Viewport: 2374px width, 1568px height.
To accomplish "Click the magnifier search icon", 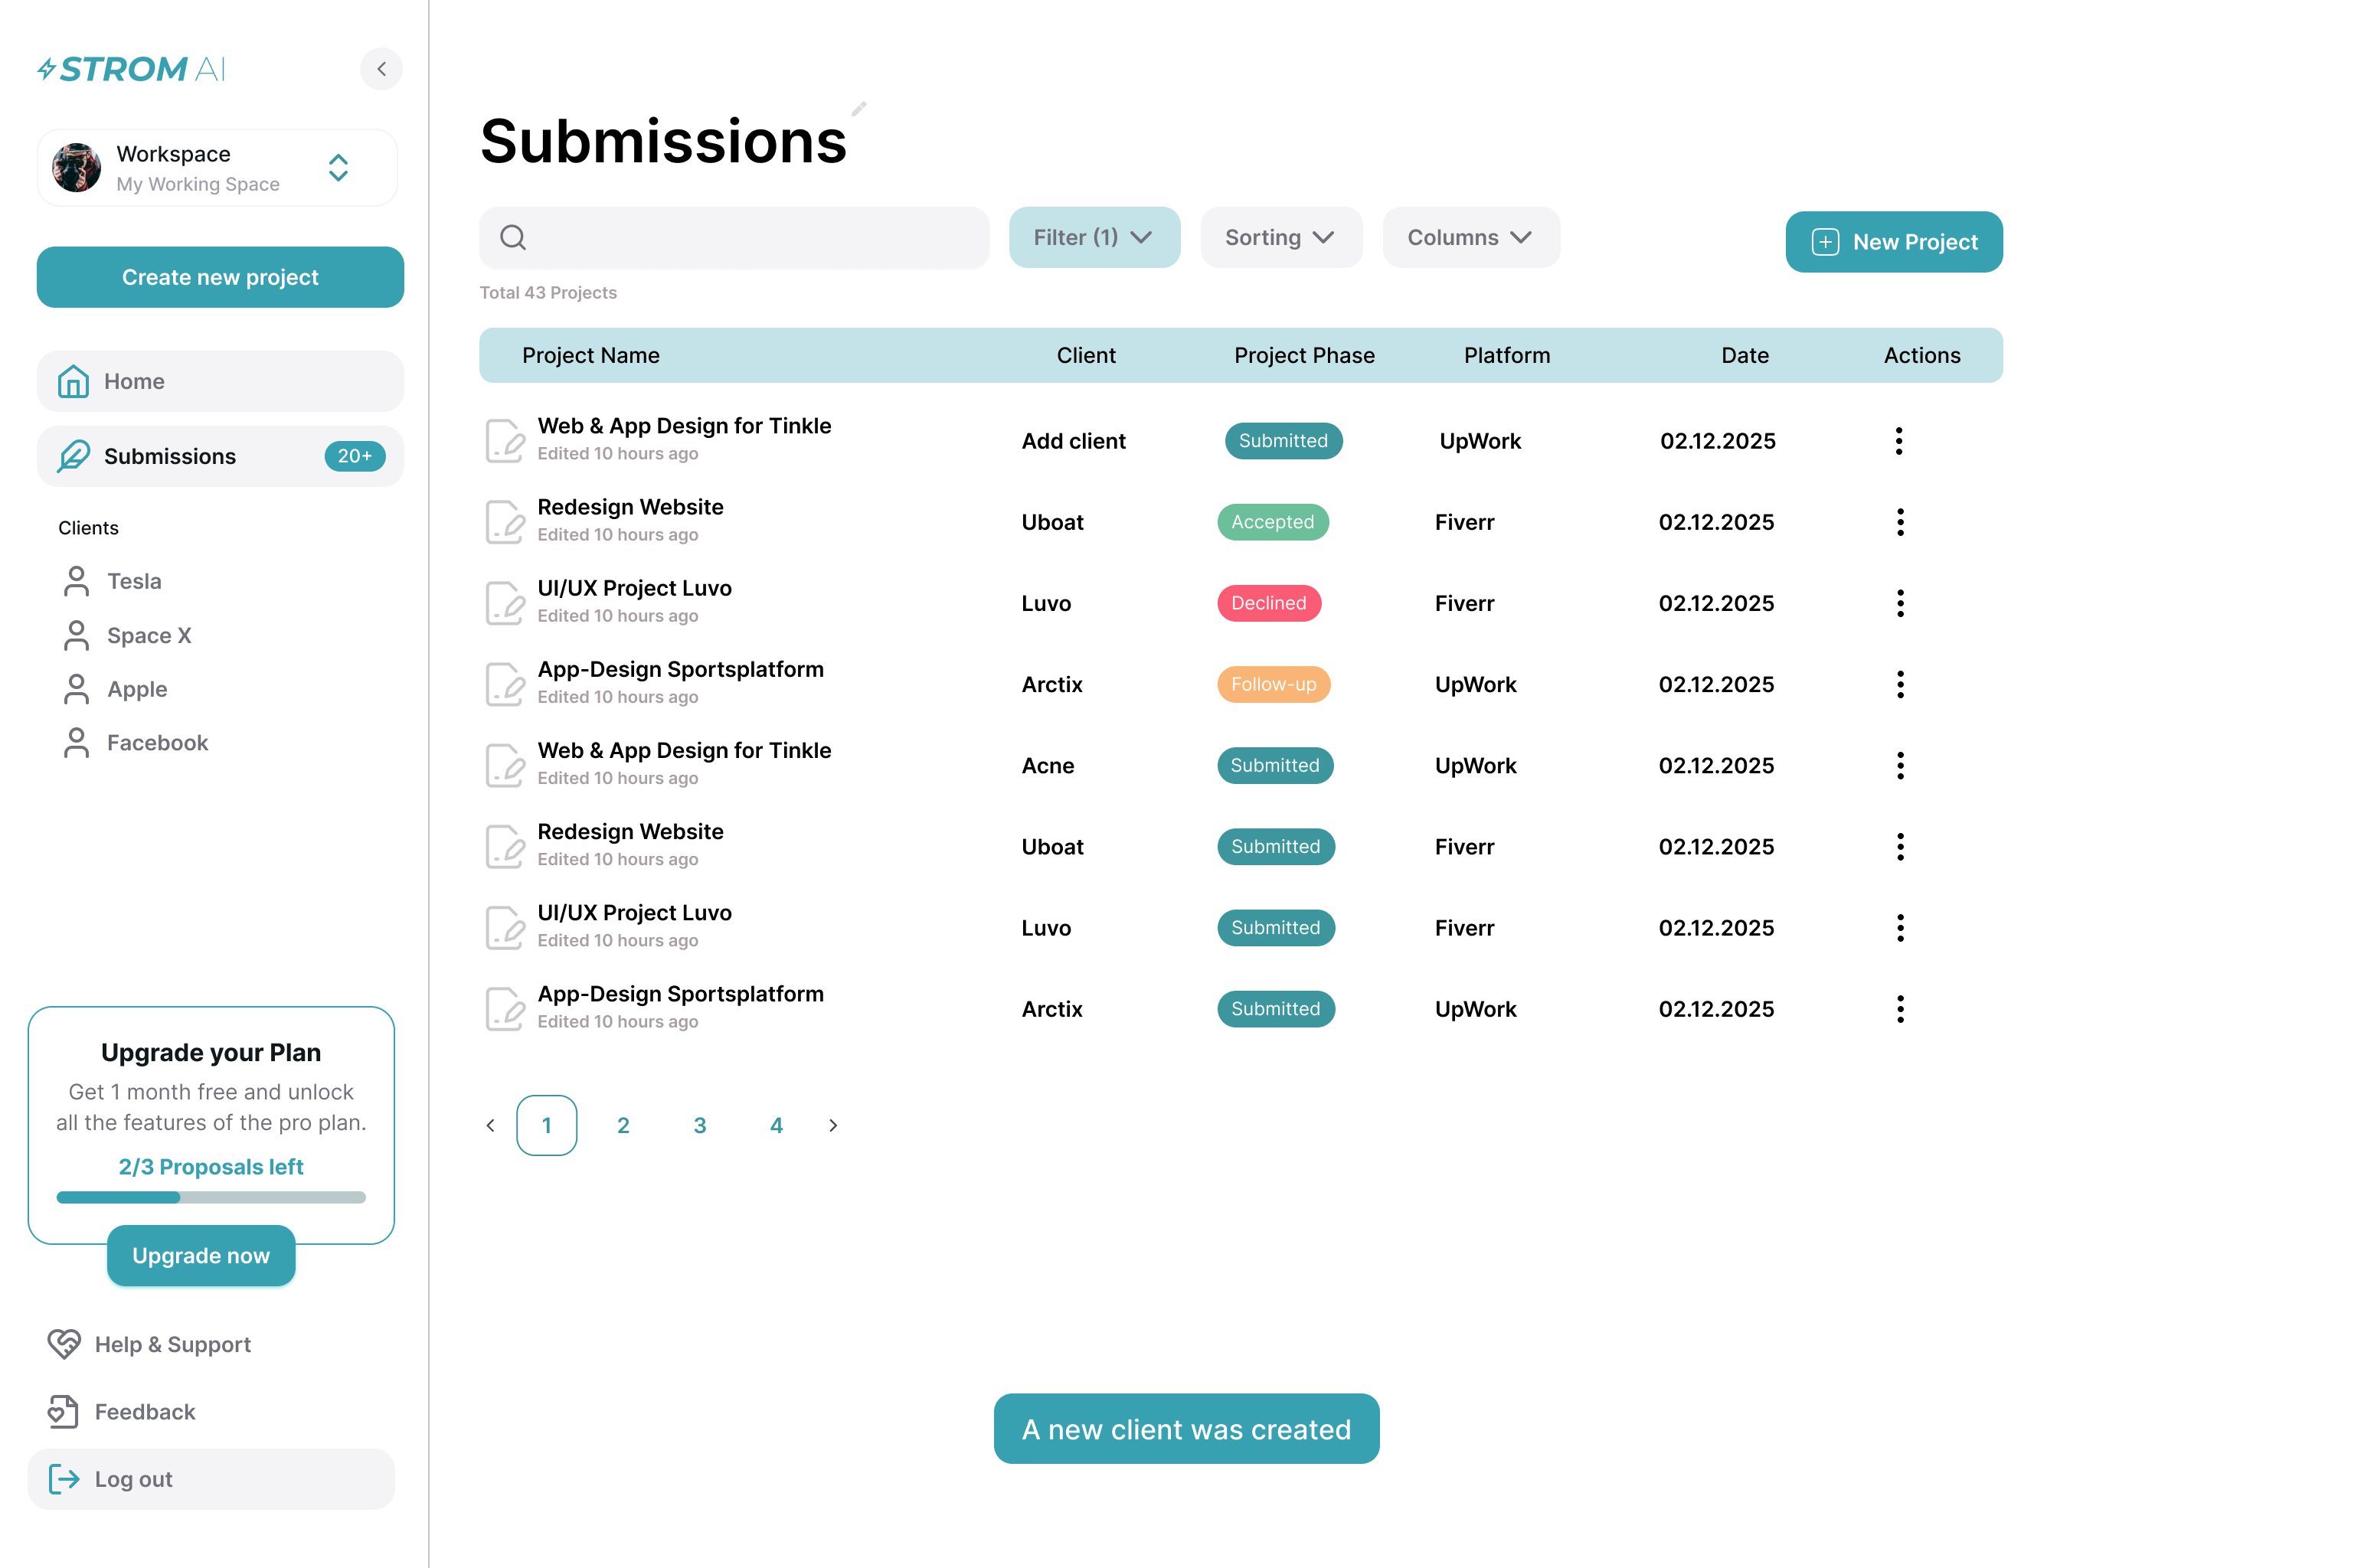I will point(513,238).
